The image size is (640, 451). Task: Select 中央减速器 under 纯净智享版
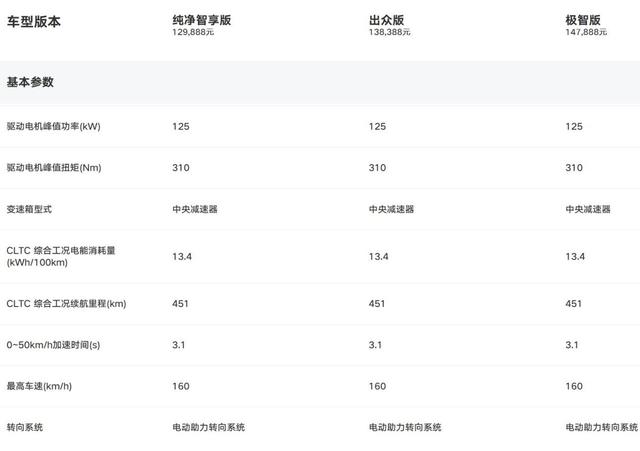pyautogui.click(x=195, y=209)
